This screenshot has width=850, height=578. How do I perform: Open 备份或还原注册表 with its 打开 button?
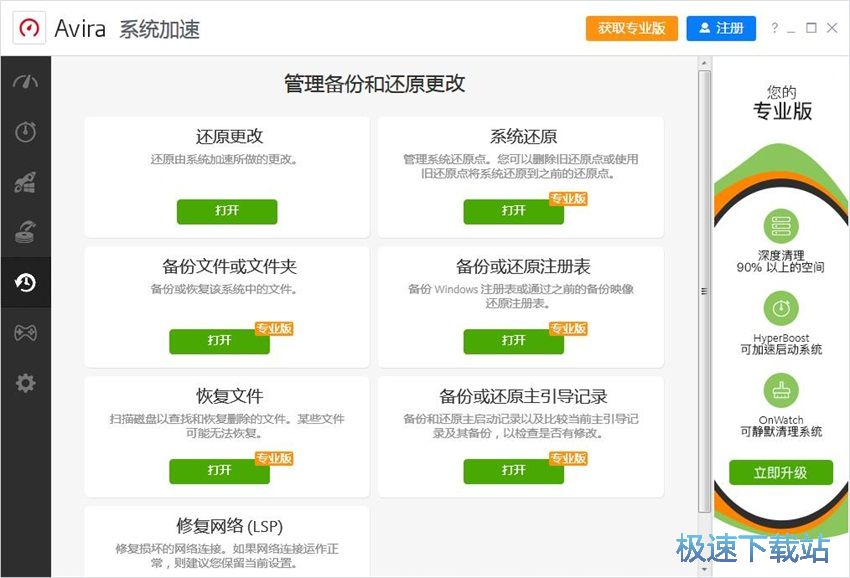coord(513,341)
